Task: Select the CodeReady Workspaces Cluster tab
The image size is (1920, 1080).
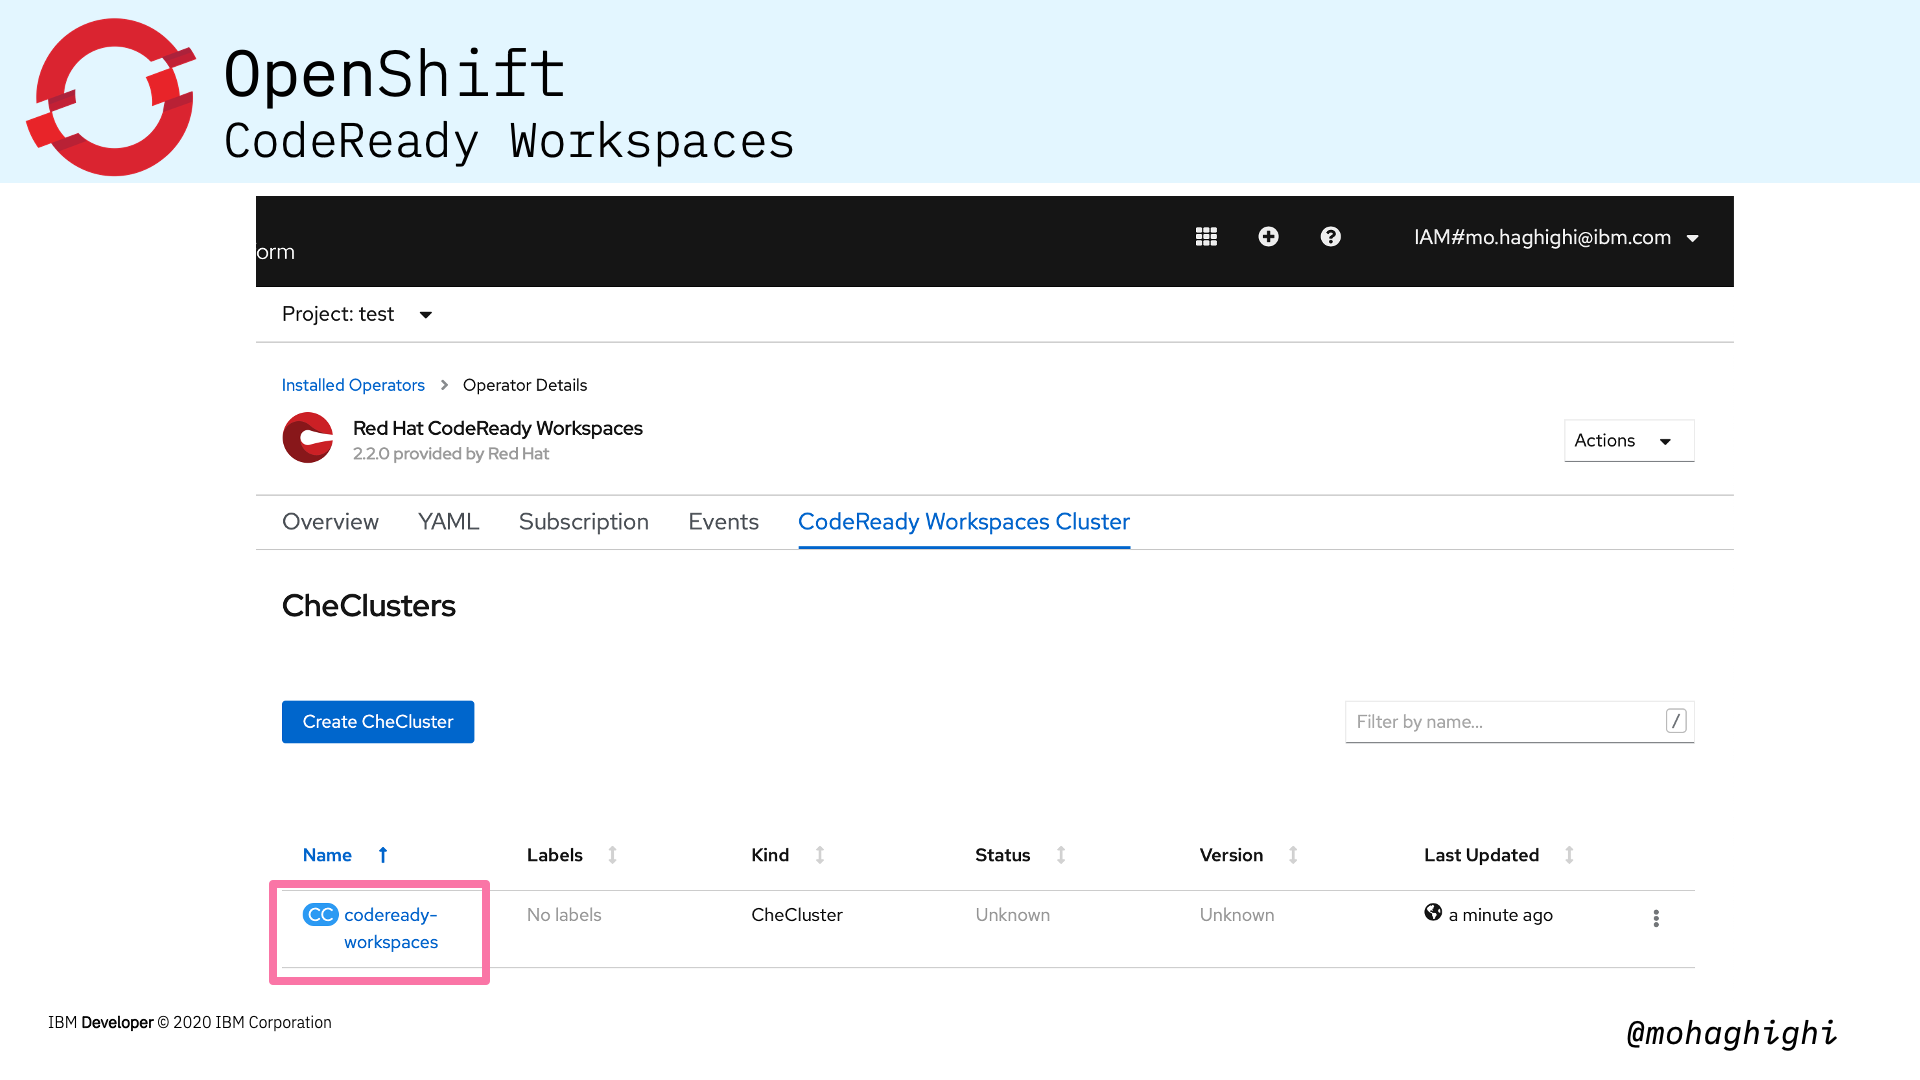Action: tap(964, 522)
